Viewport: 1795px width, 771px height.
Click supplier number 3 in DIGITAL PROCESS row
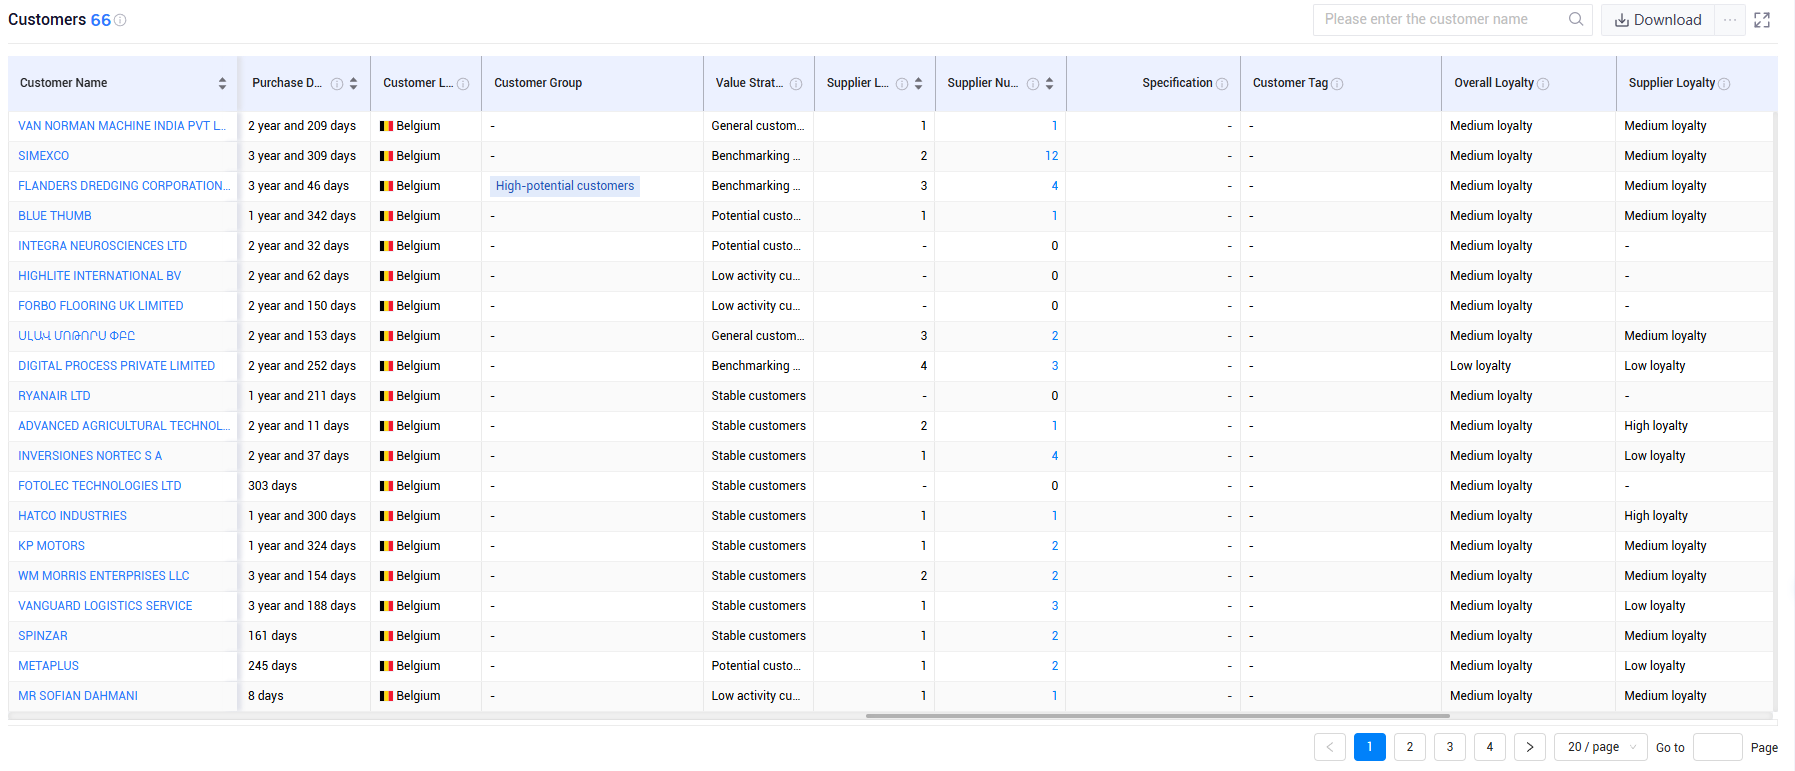(x=1054, y=366)
